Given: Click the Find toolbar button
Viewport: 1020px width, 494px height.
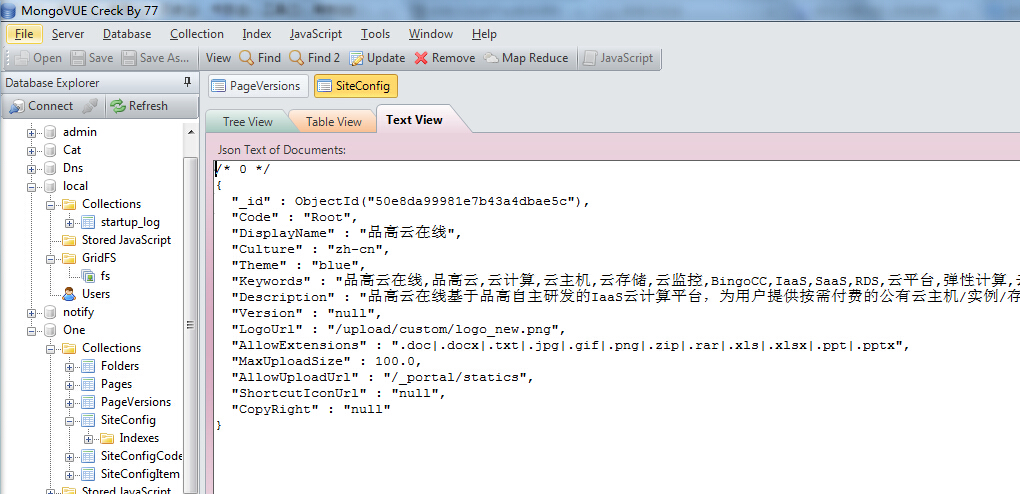Looking at the screenshot, I should 260,58.
